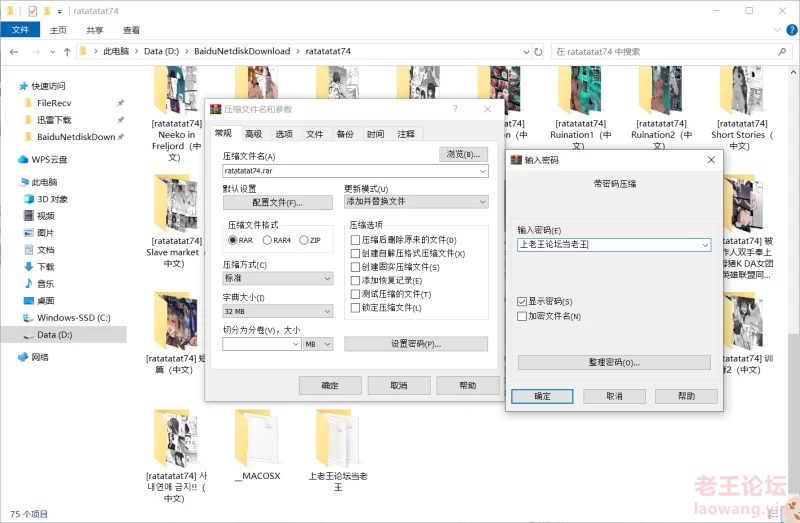The width and height of the screenshot is (800, 523).
Task: Enable 锁定压缩文件 option
Action: click(356, 308)
